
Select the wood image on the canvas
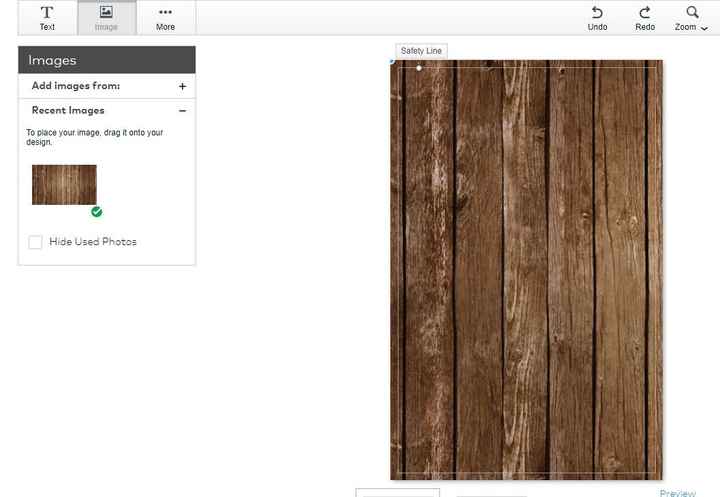526,270
